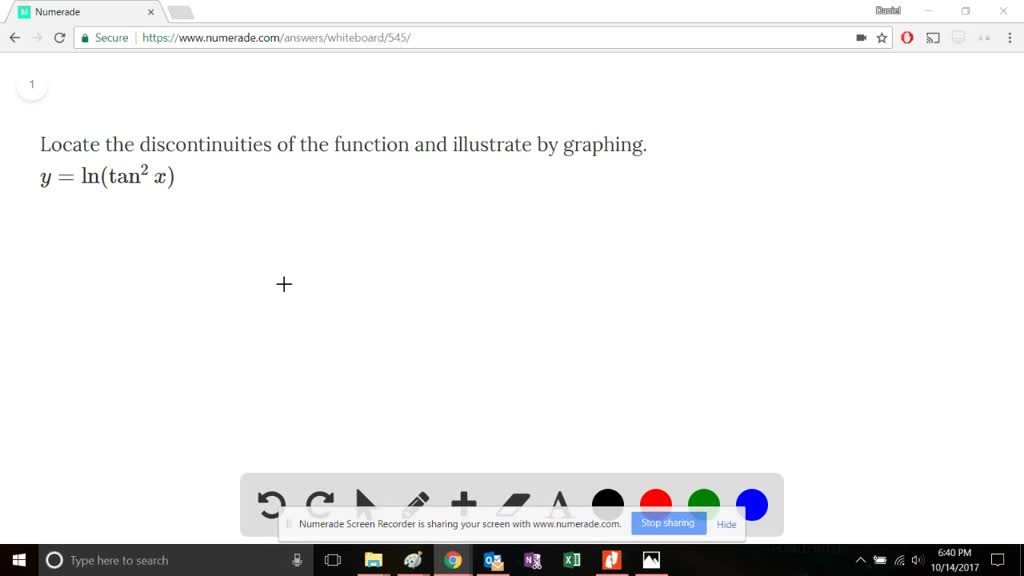
Task: Launch Excel from the taskbar
Action: [572, 560]
